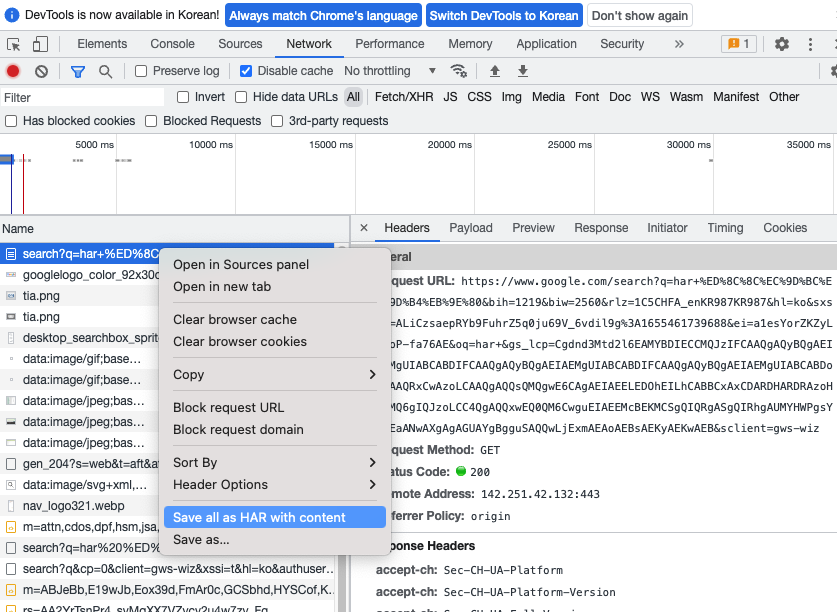Check Blocked Requests

(x=151, y=121)
